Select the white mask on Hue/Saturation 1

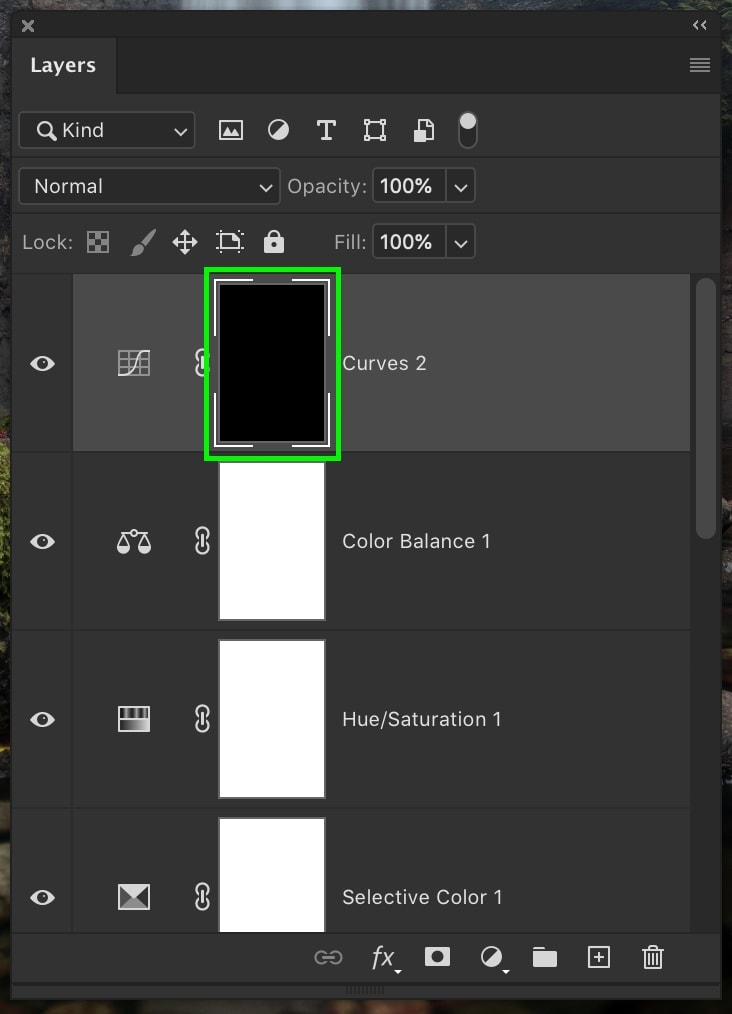pyautogui.click(x=272, y=719)
